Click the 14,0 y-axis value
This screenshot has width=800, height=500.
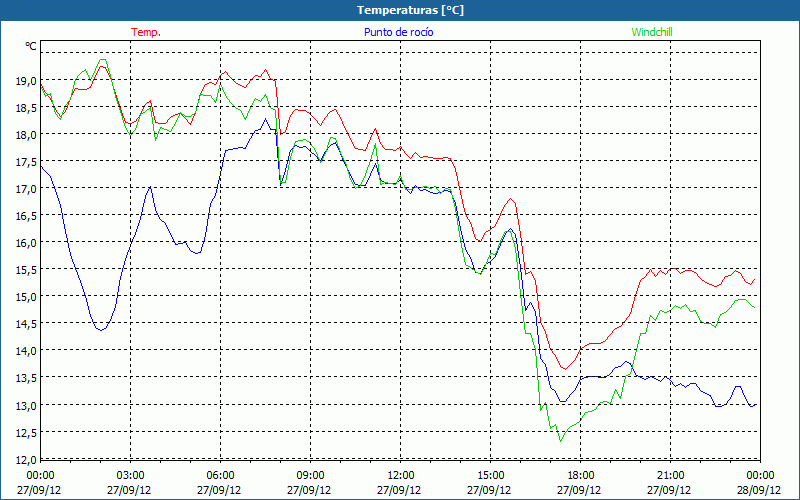(26, 351)
